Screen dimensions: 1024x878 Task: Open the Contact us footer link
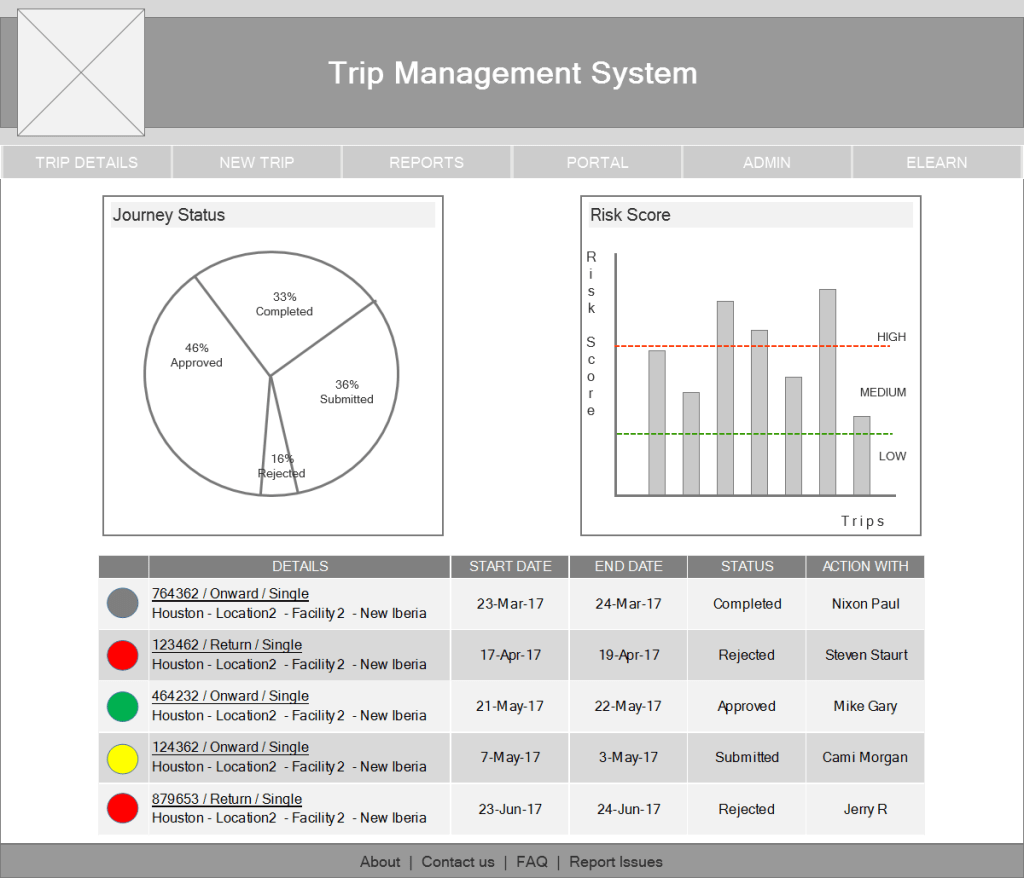[458, 862]
